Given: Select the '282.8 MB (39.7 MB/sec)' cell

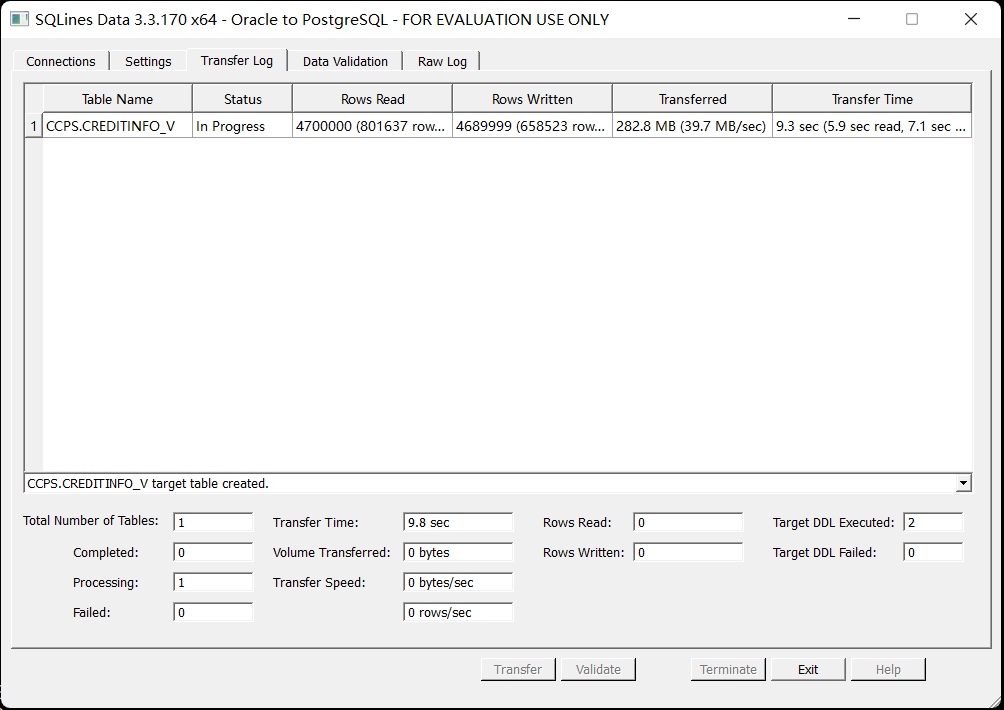Looking at the screenshot, I should coord(692,126).
